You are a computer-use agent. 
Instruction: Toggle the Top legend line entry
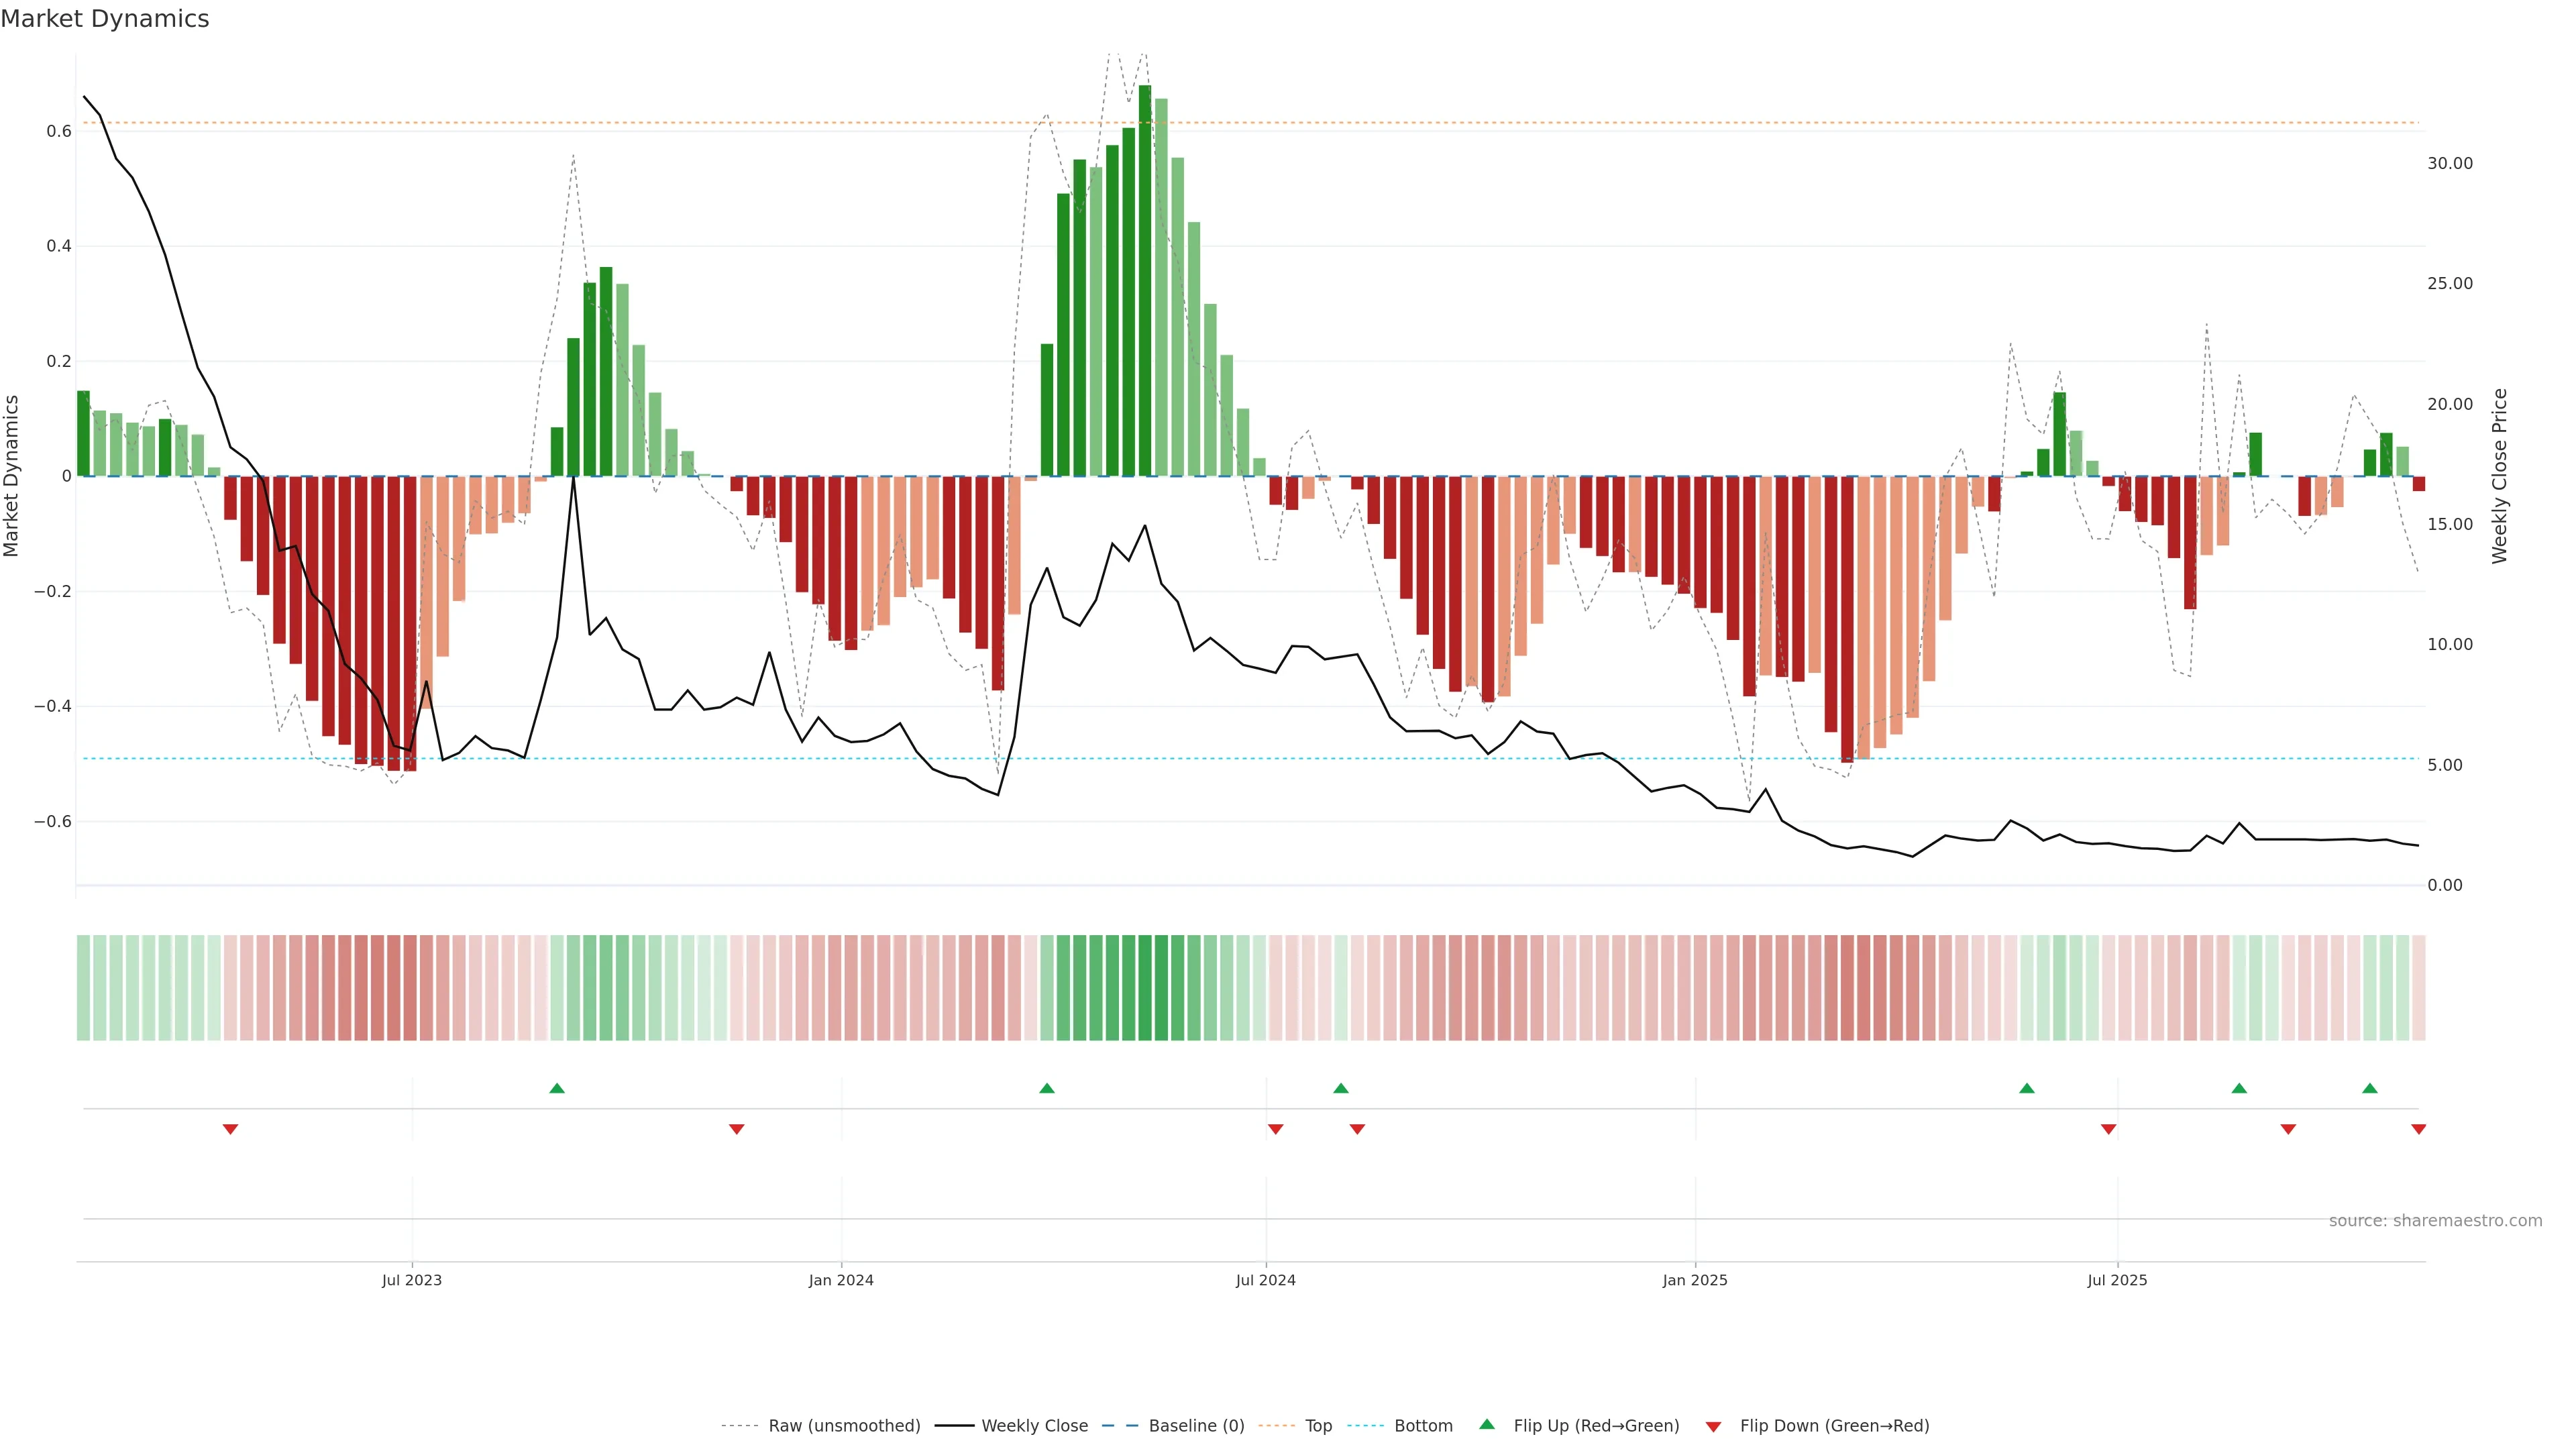tap(1318, 1426)
